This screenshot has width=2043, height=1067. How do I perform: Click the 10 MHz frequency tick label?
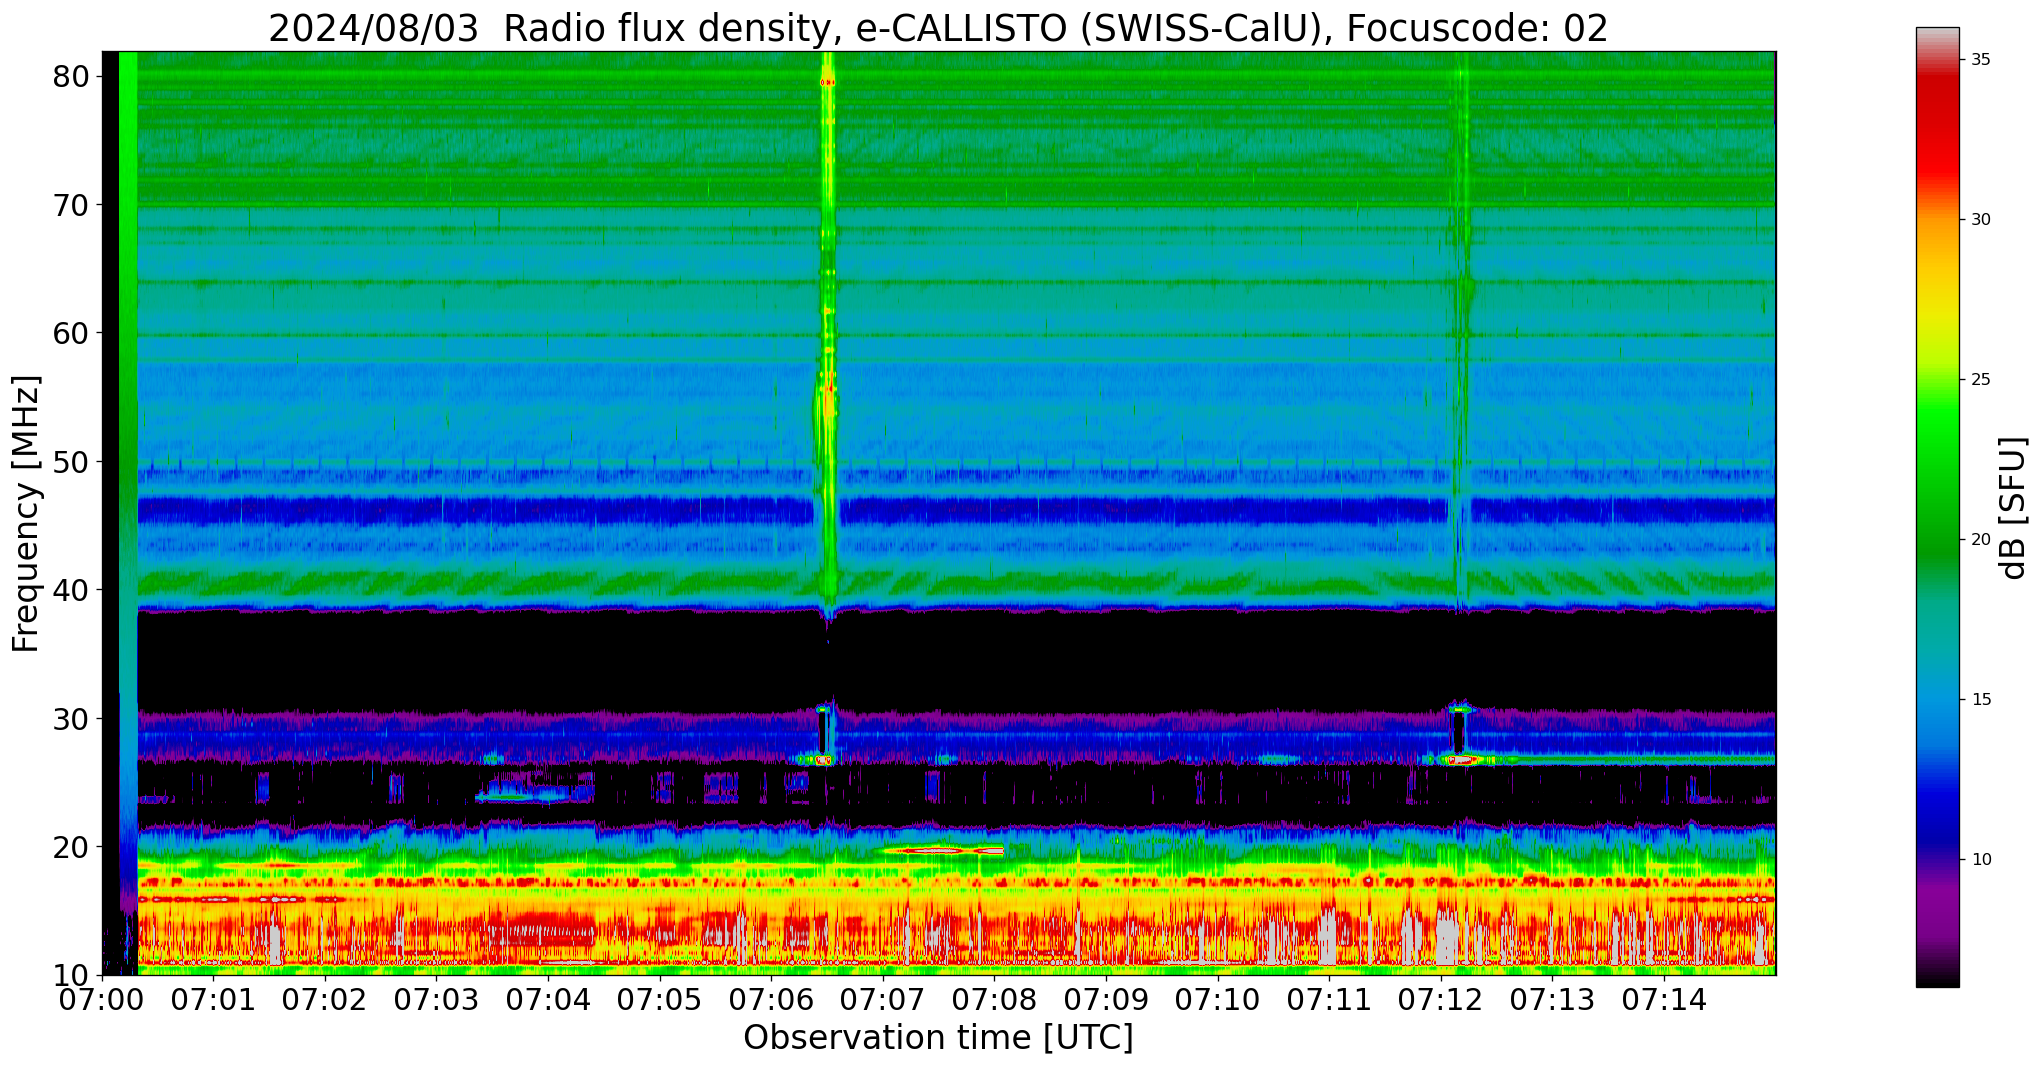coord(71,975)
